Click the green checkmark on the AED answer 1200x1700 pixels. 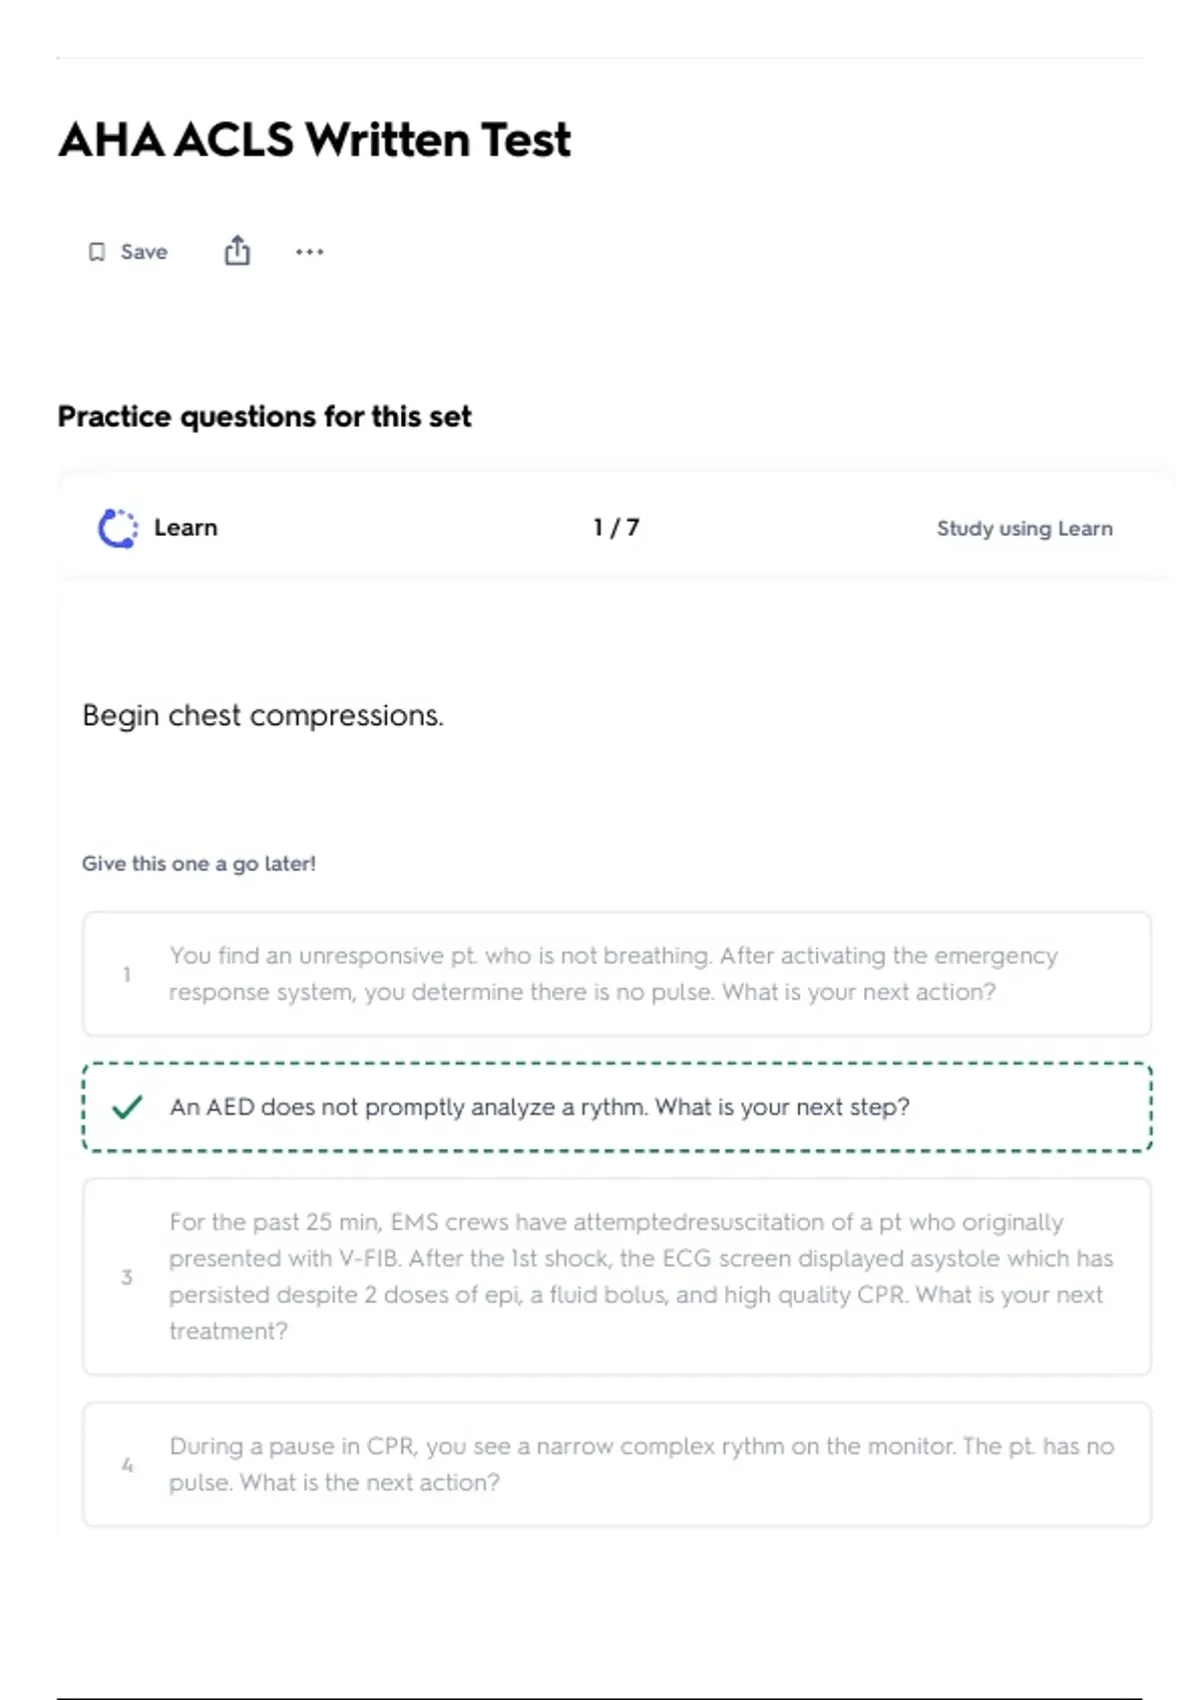[x=127, y=1107]
